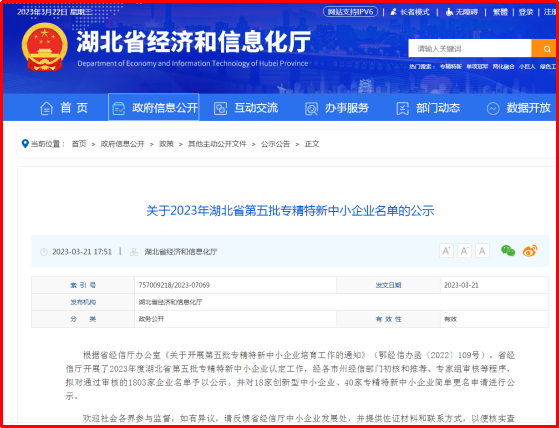Click the 登录 login link
Screen dimensions: 559x428
(x=525, y=12)
